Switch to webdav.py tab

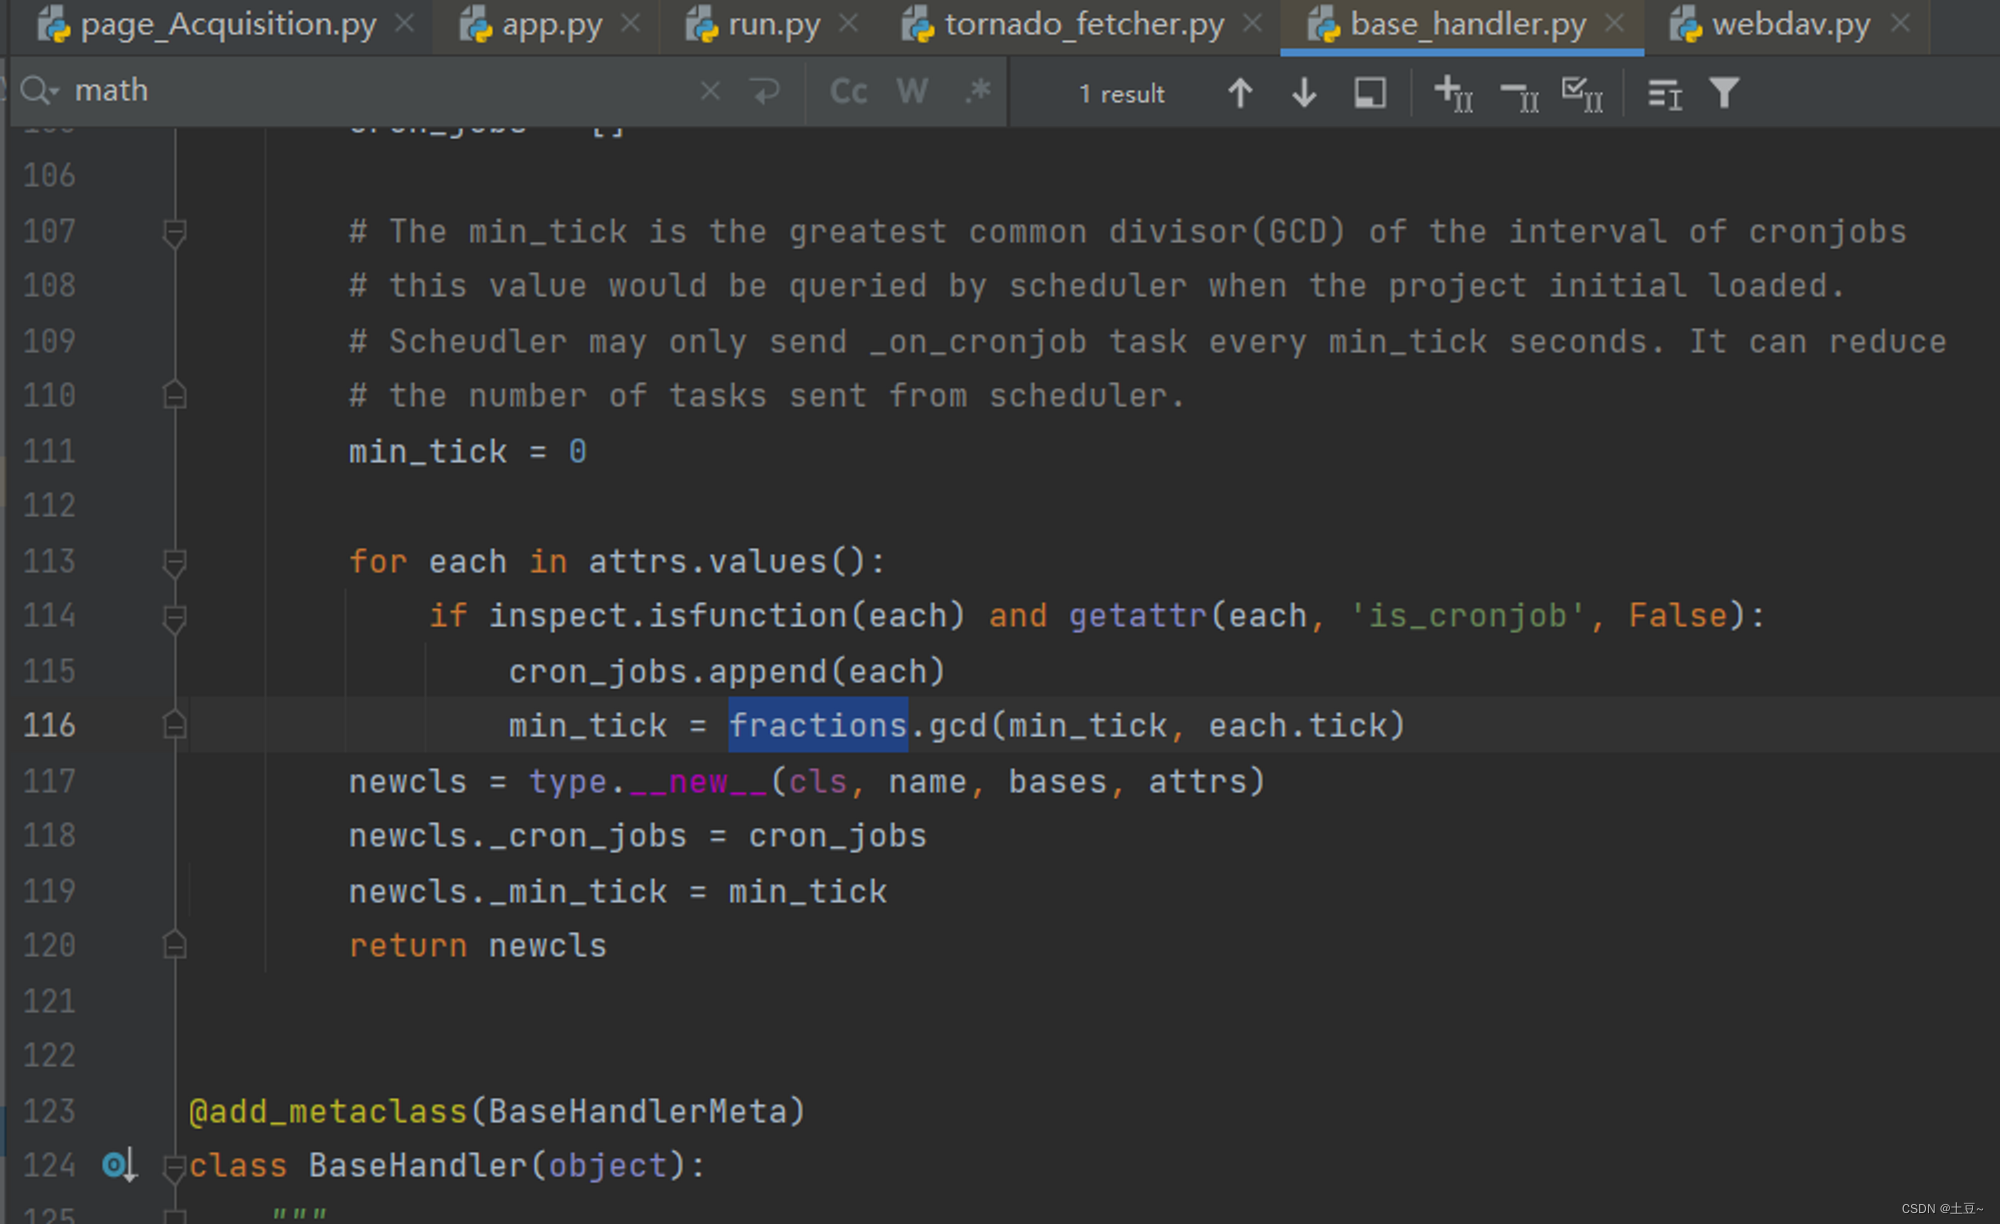click(1790, 24)
